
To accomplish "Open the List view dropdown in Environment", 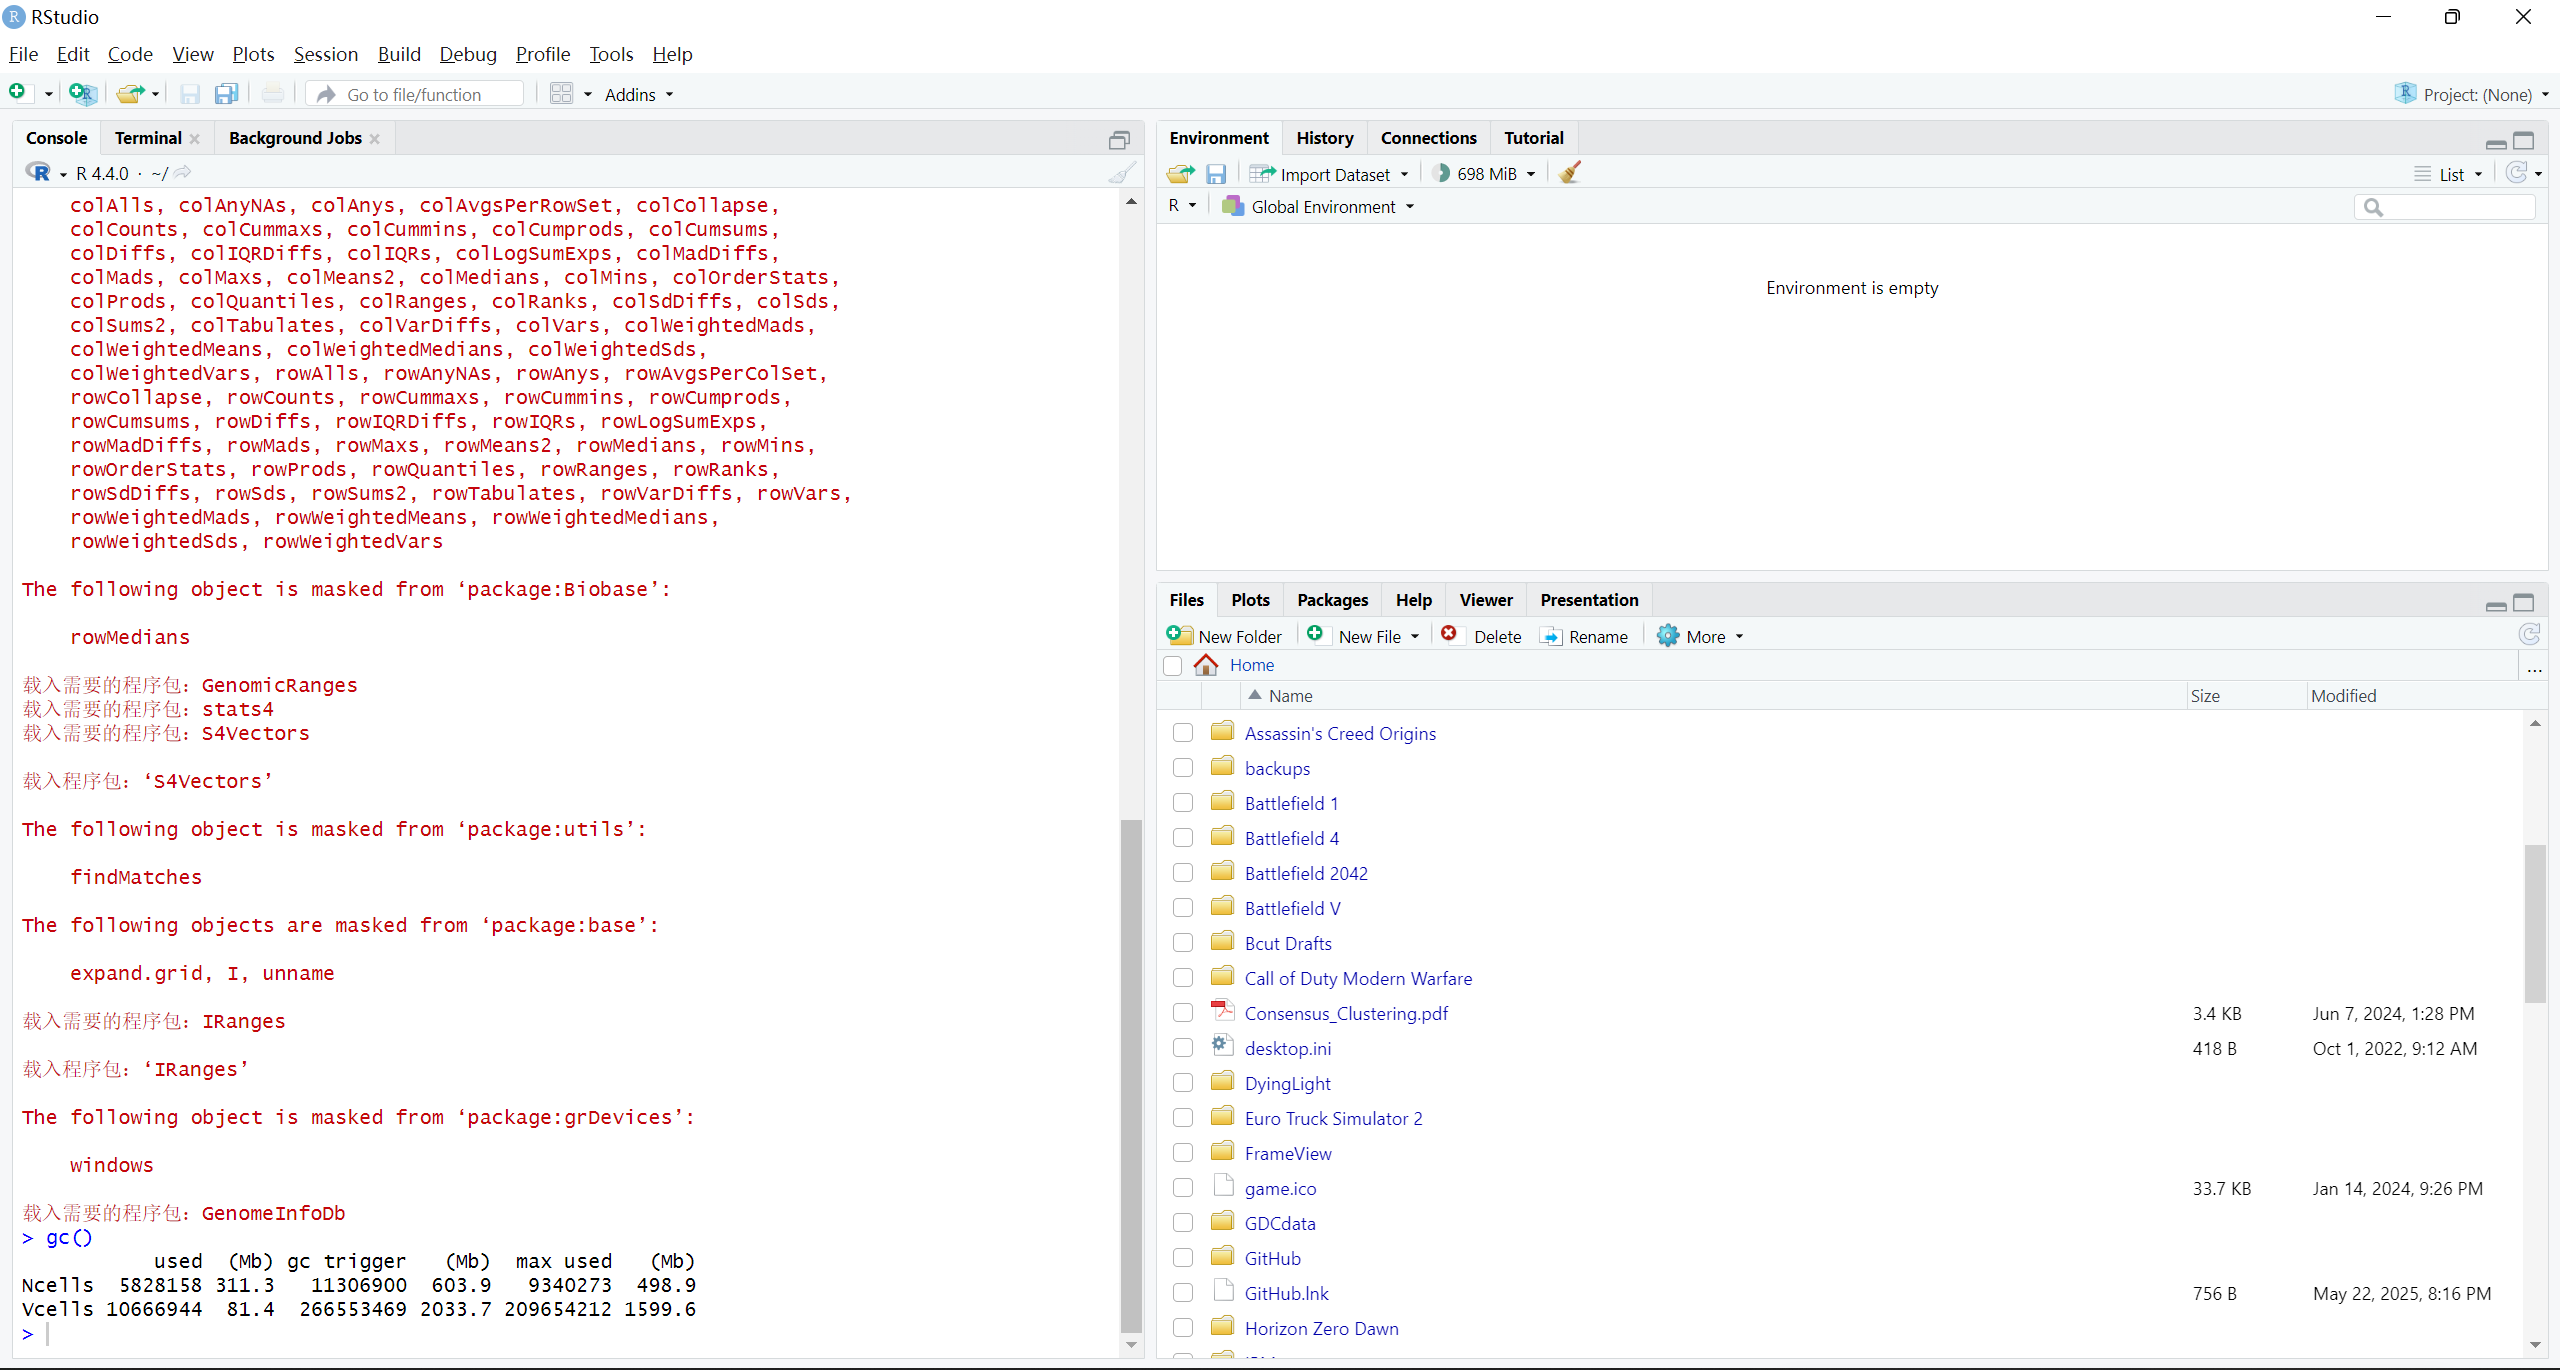I will pos(2448,174).
